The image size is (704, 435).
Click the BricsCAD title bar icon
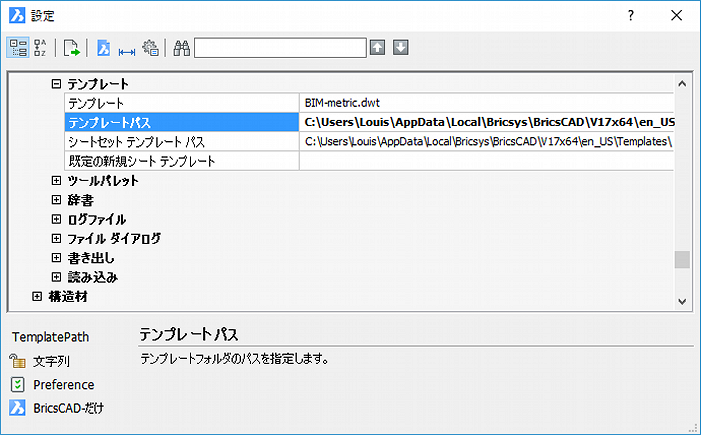[x=17, y=15]
